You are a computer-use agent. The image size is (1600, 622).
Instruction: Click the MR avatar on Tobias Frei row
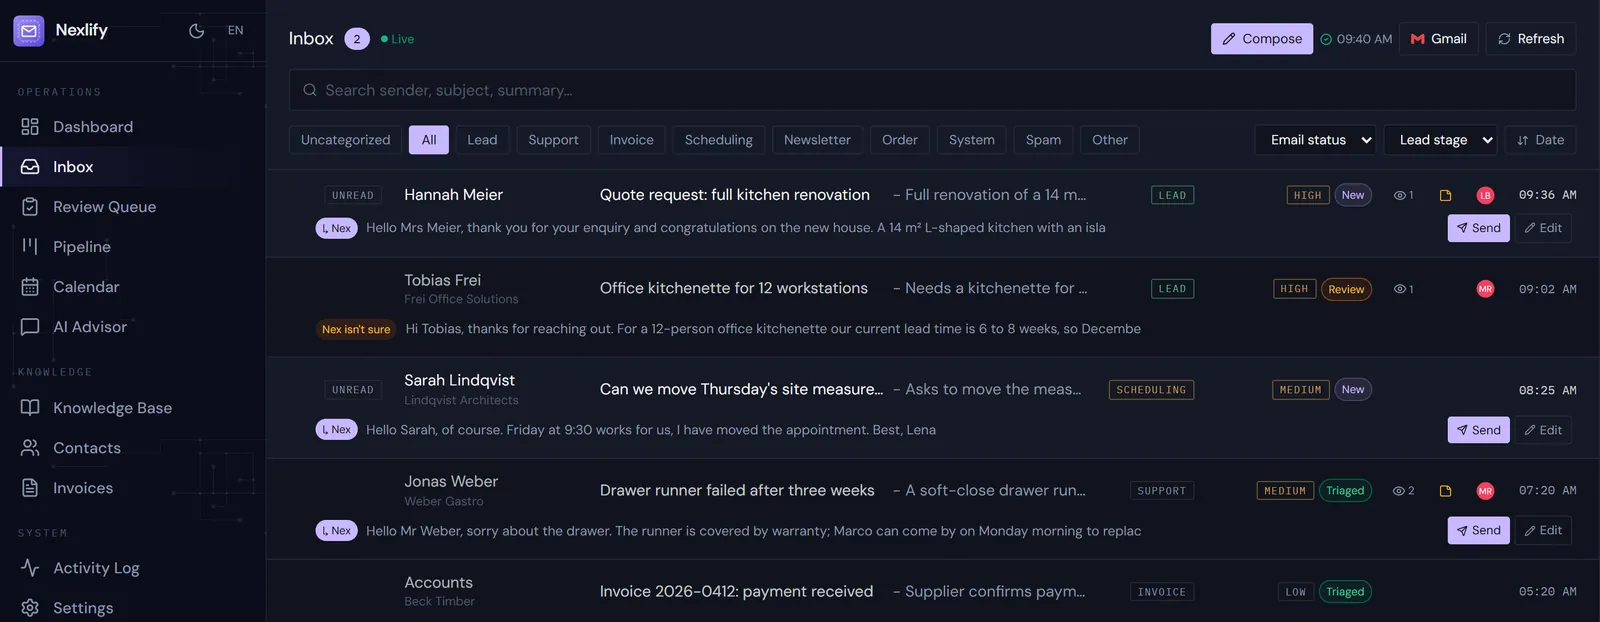click(1485, 289)
